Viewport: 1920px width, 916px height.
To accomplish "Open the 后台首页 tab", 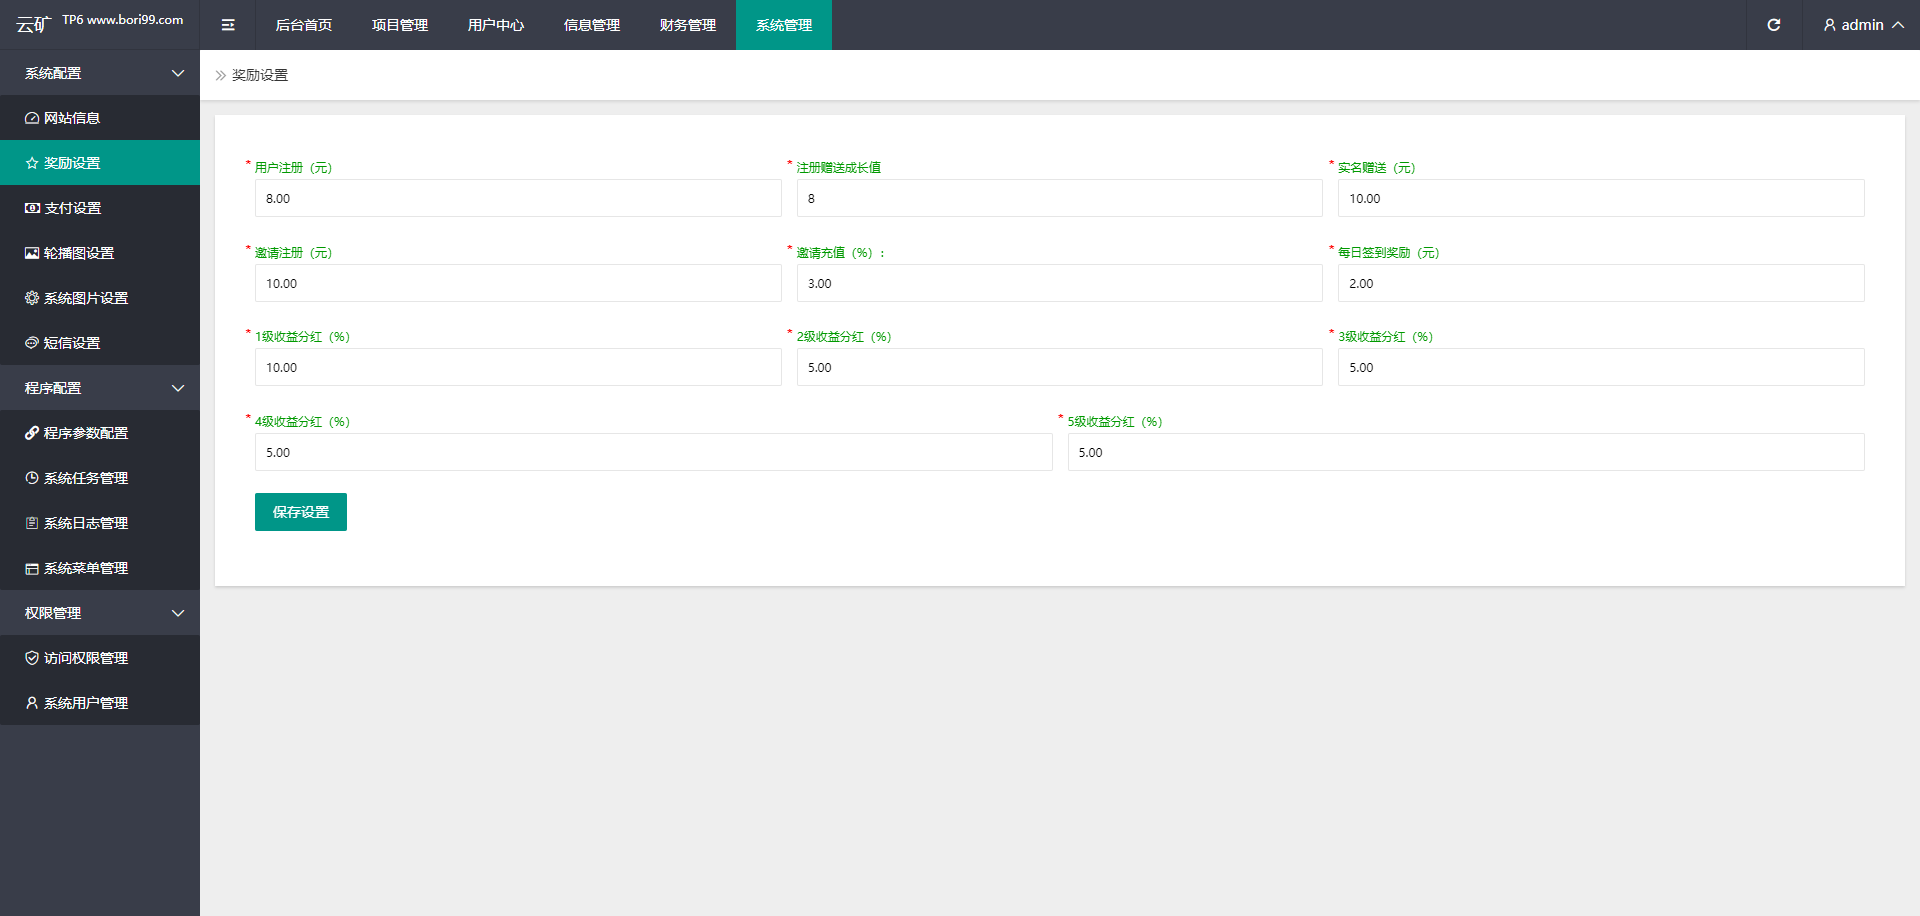I will [304, 25].
